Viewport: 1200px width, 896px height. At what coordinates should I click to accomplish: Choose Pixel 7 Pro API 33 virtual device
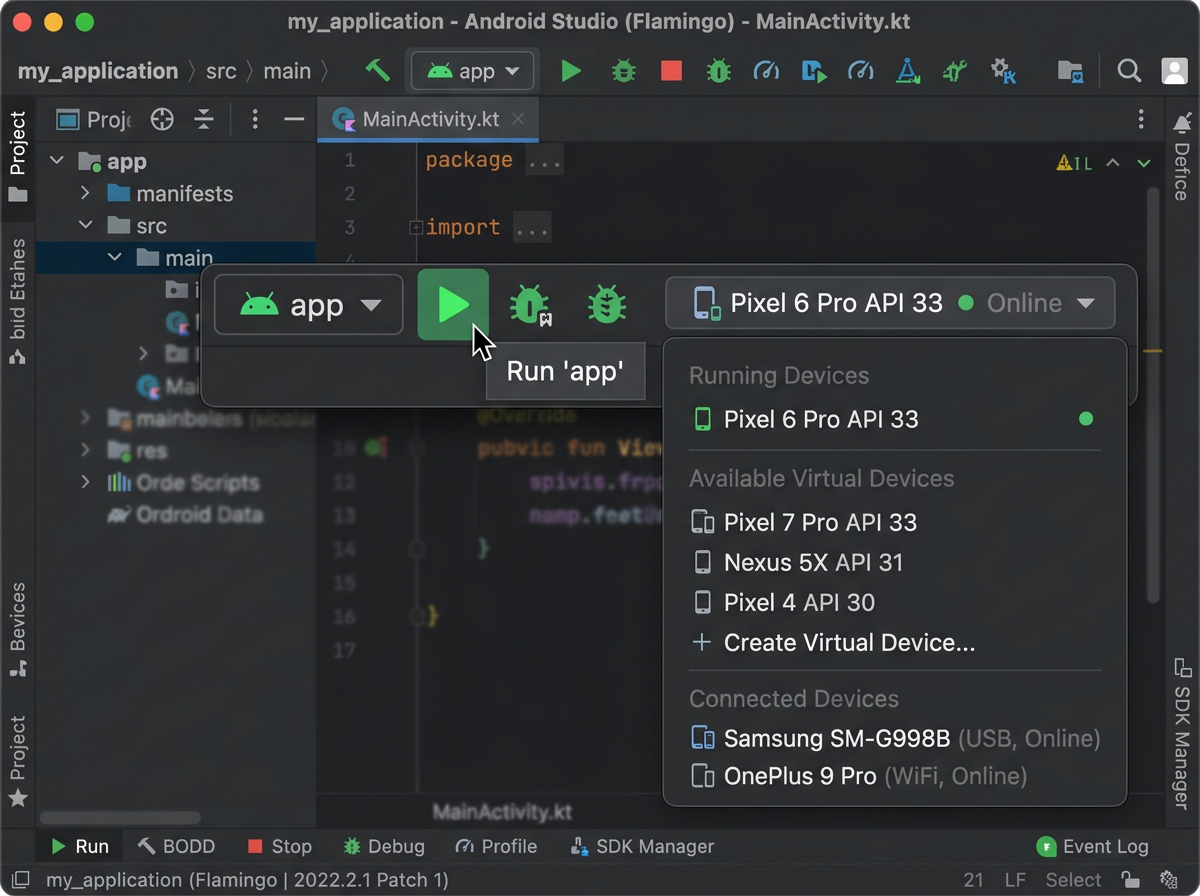[x=895, y=522]
